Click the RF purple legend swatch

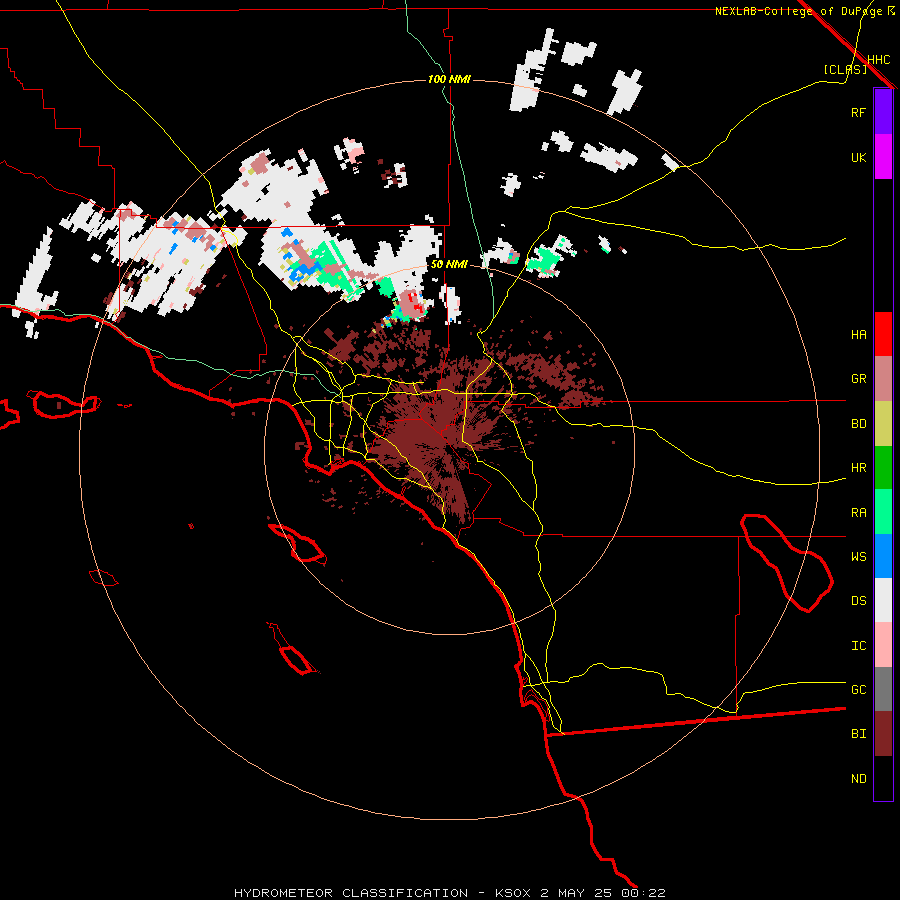point(883,112)
